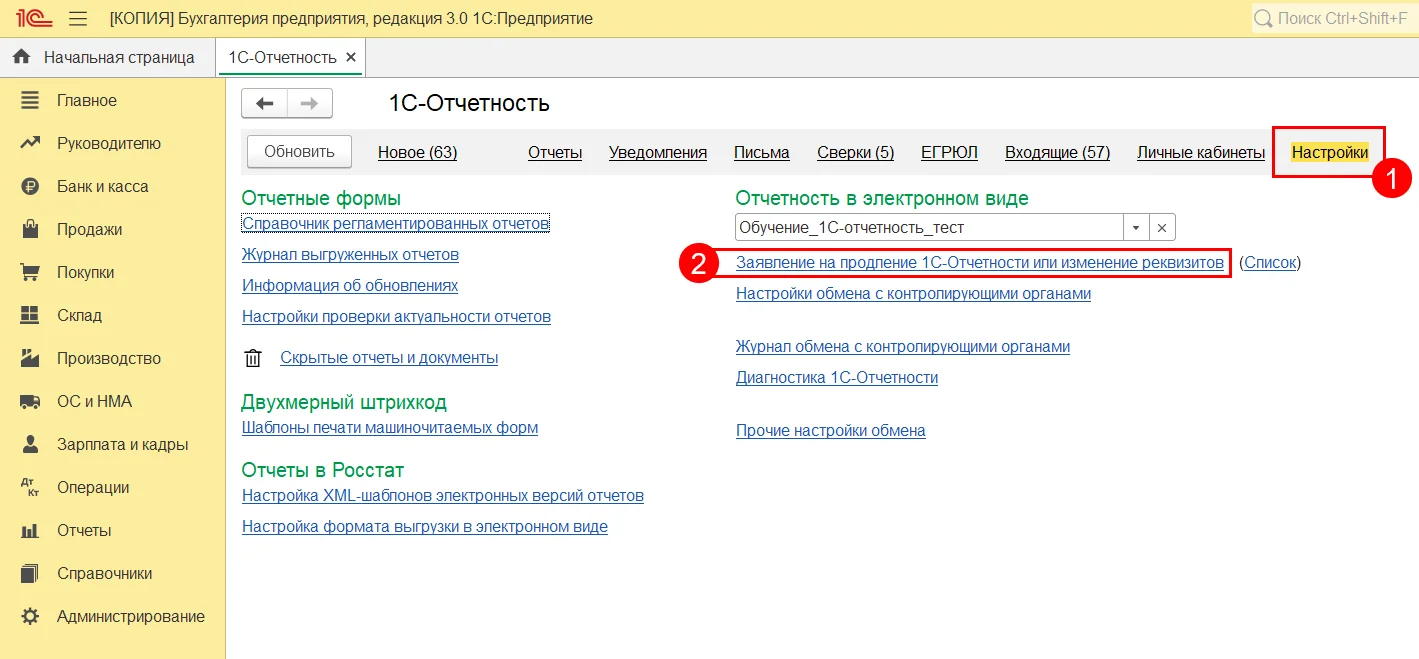The height and width of the screenshot is (659, 1419).
Task: Open Продажи shopping bag icon
Action: coord(30,229)
